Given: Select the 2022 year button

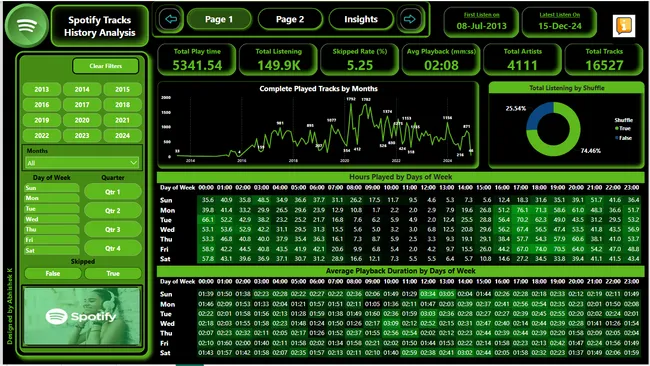Looking at the screenshot, I should [x=41, y=135].
